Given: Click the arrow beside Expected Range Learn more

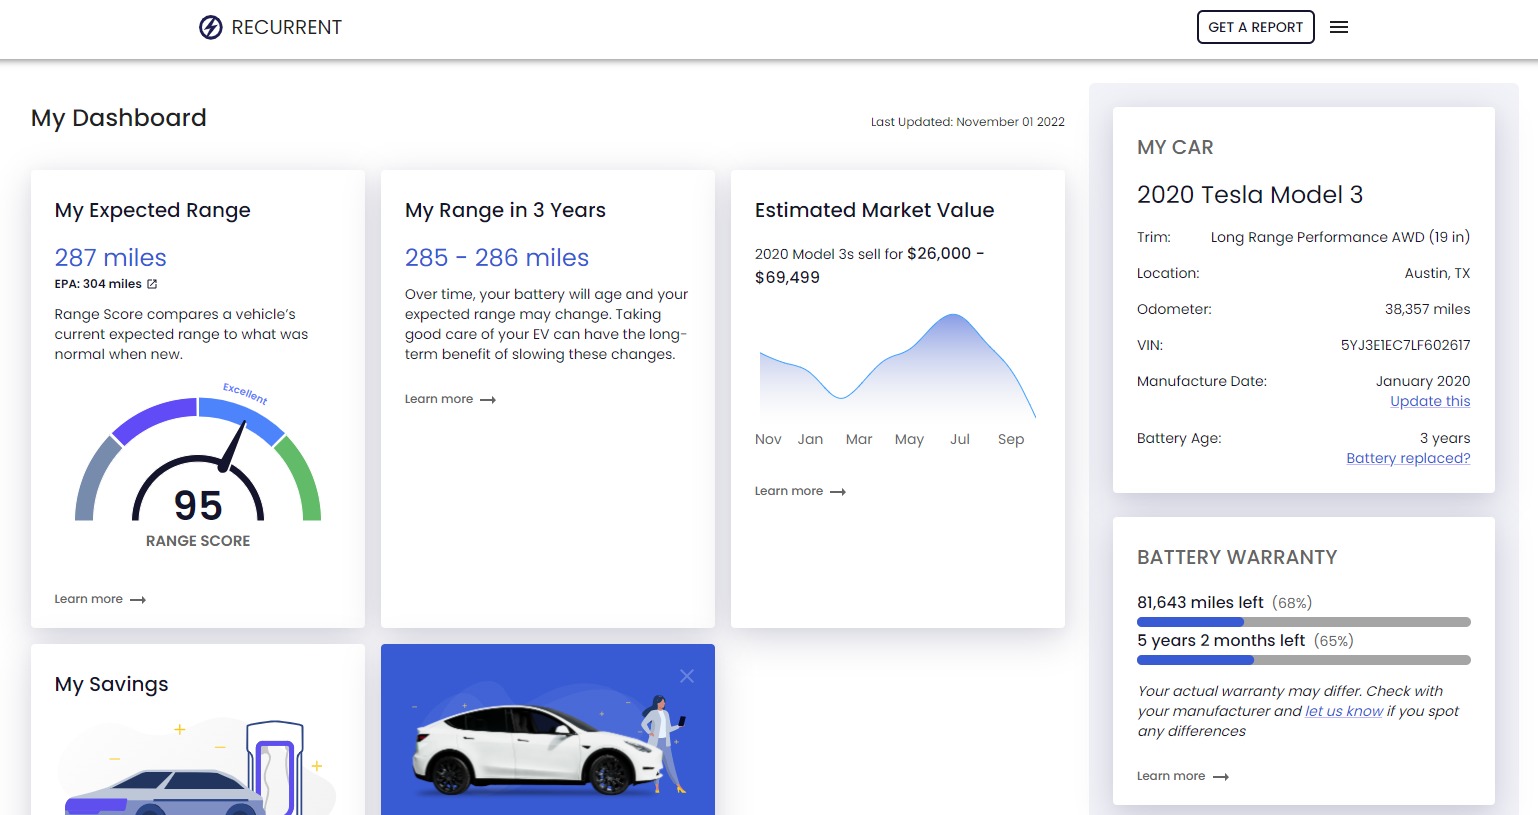Looking at the screenshot, I should pos(138,600).
